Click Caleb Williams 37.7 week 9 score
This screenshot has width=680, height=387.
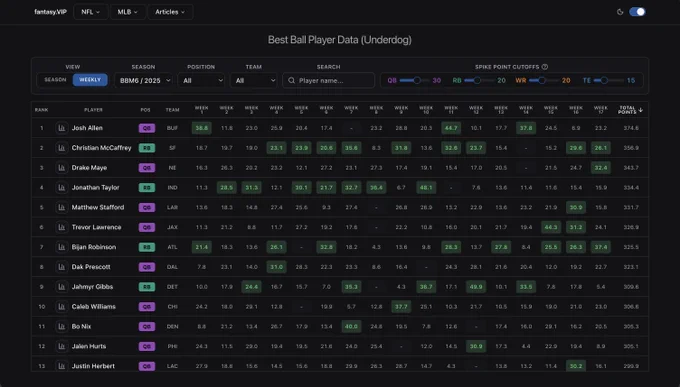pyautogui.click(x=401, y=307)
